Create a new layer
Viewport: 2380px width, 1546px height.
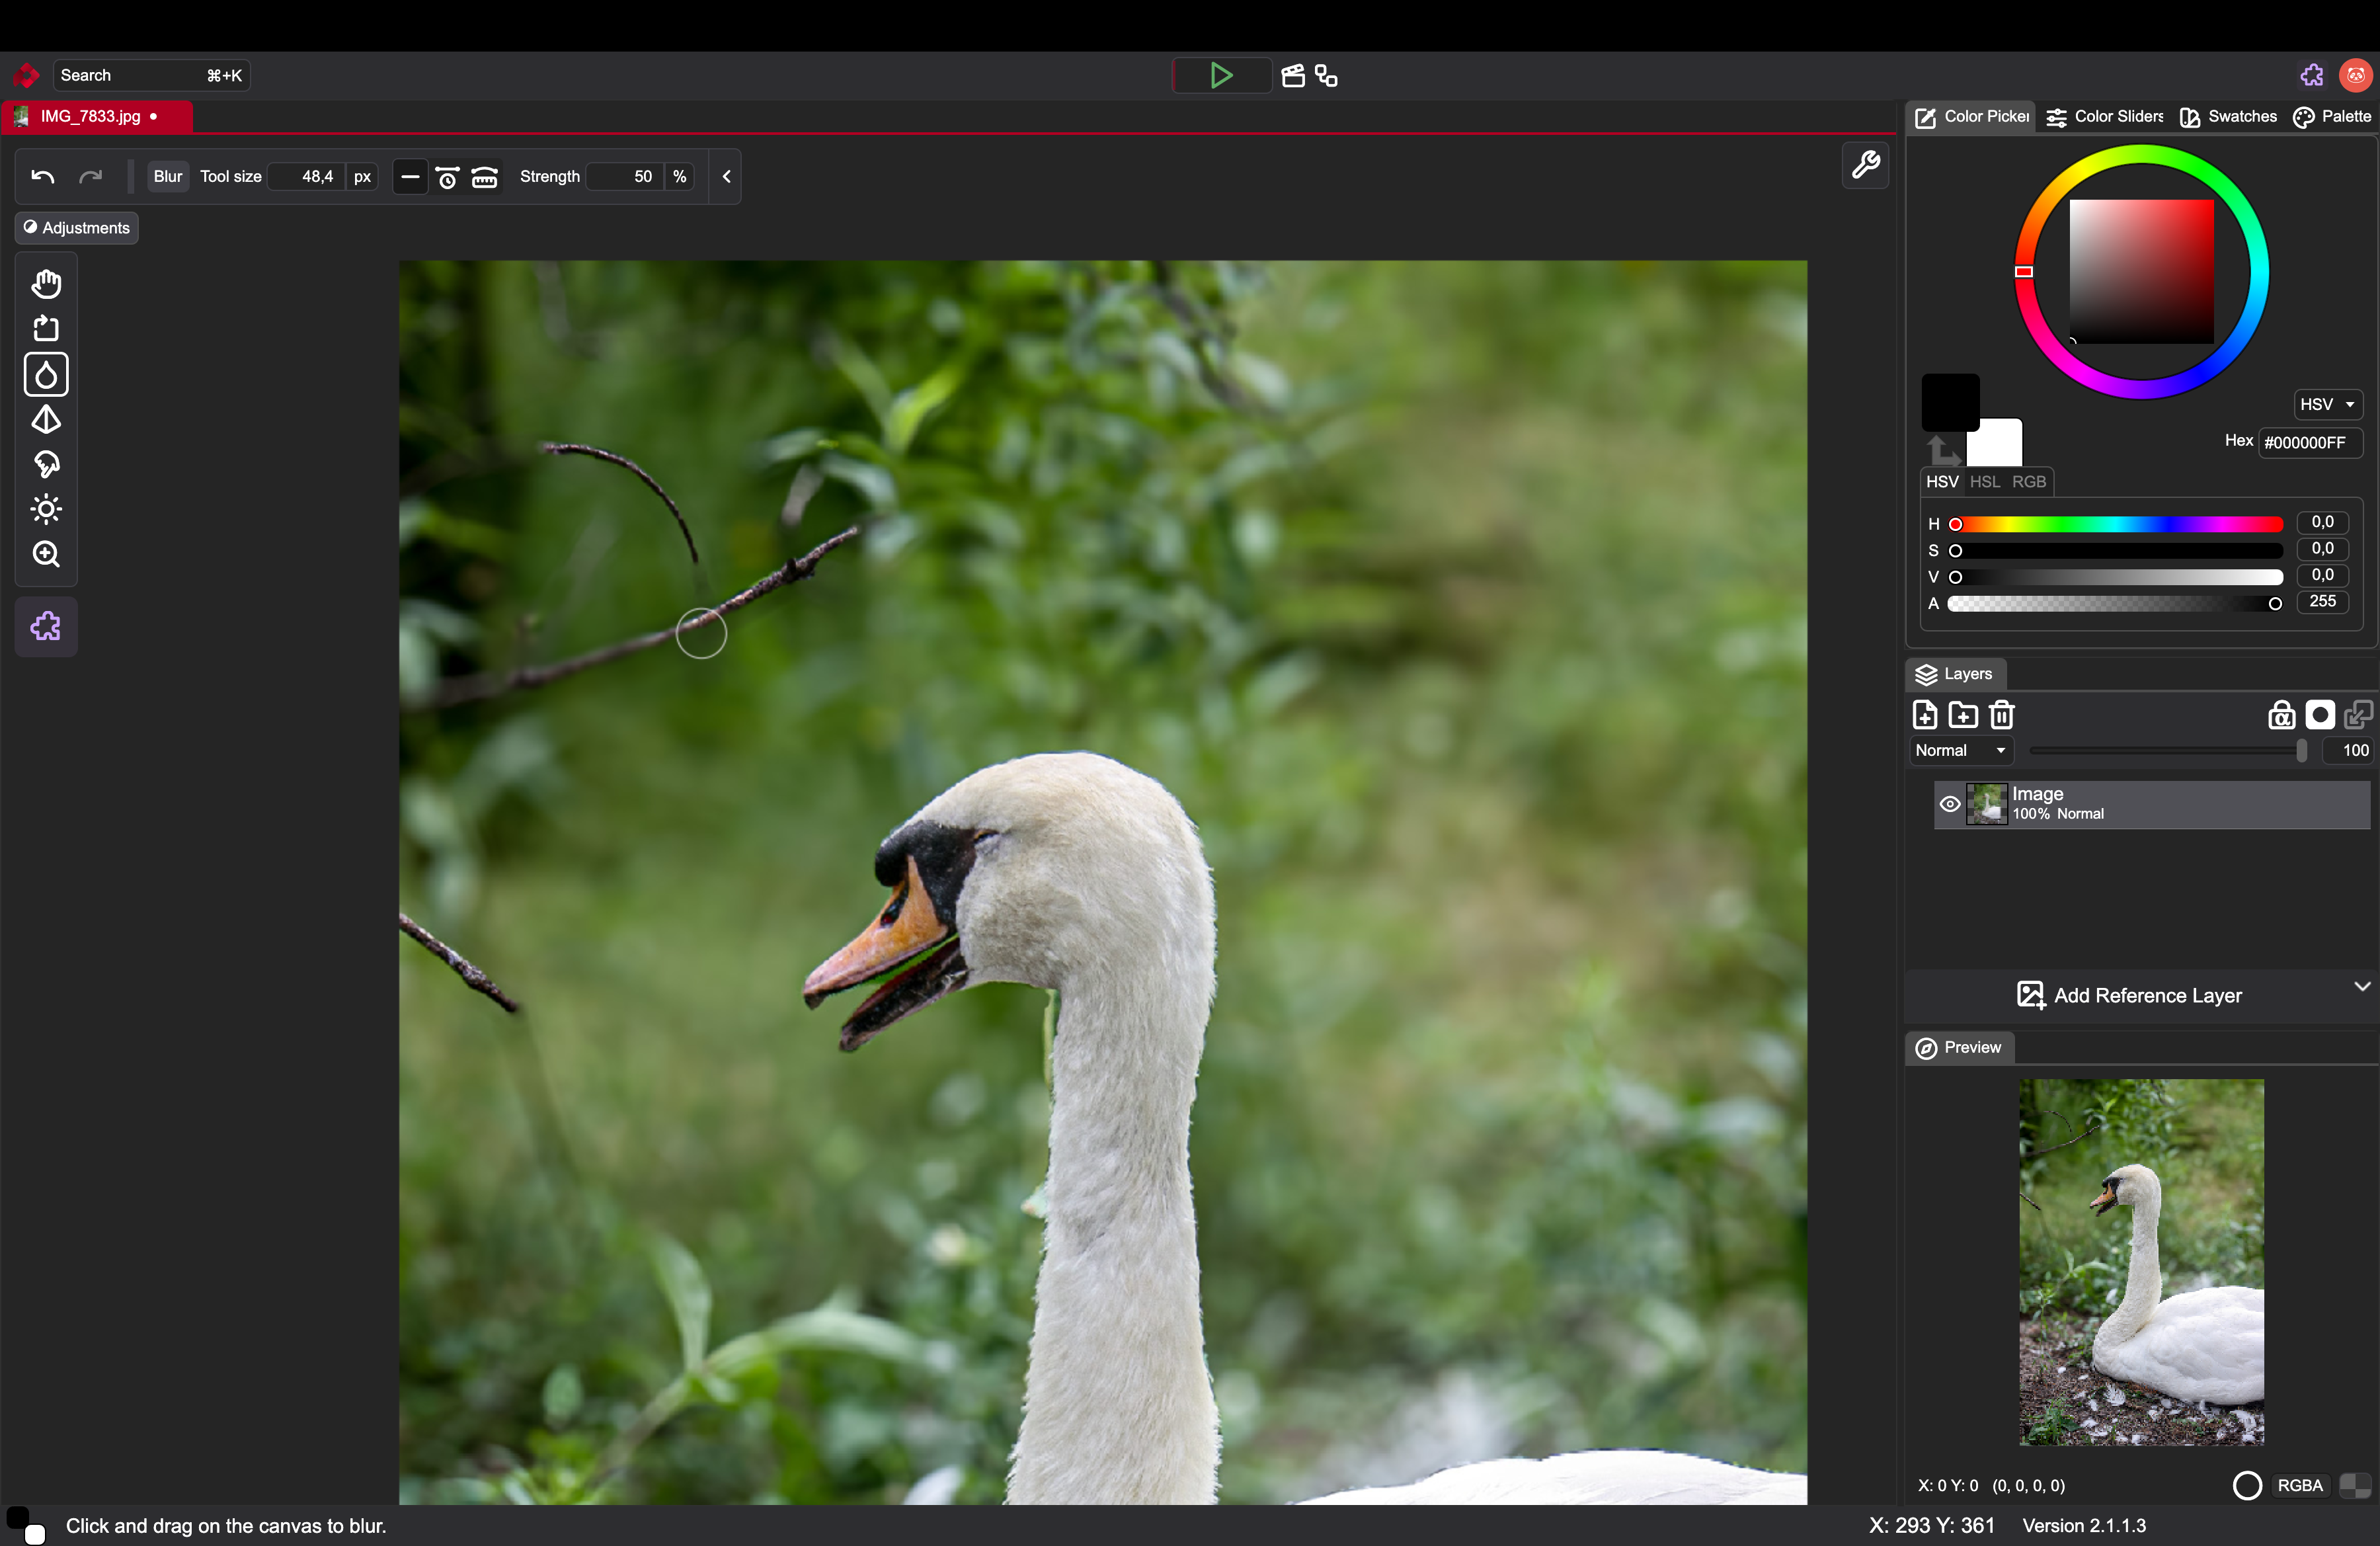pos(1925,715)
